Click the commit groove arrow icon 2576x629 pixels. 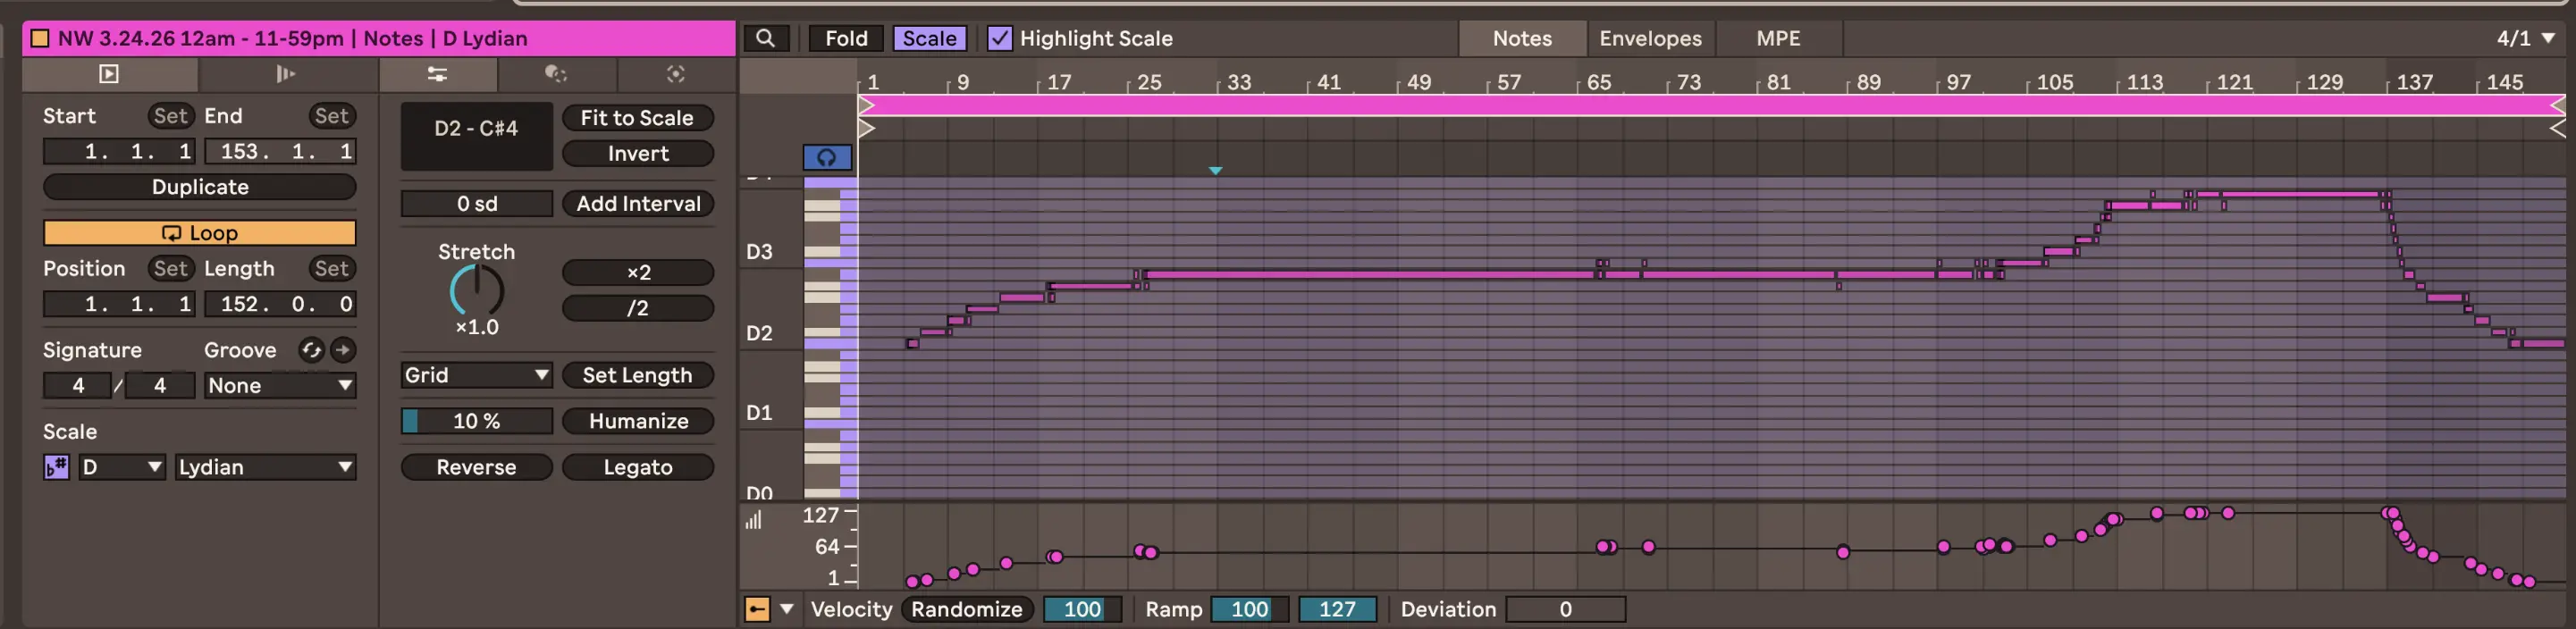(x=343, y=350)
